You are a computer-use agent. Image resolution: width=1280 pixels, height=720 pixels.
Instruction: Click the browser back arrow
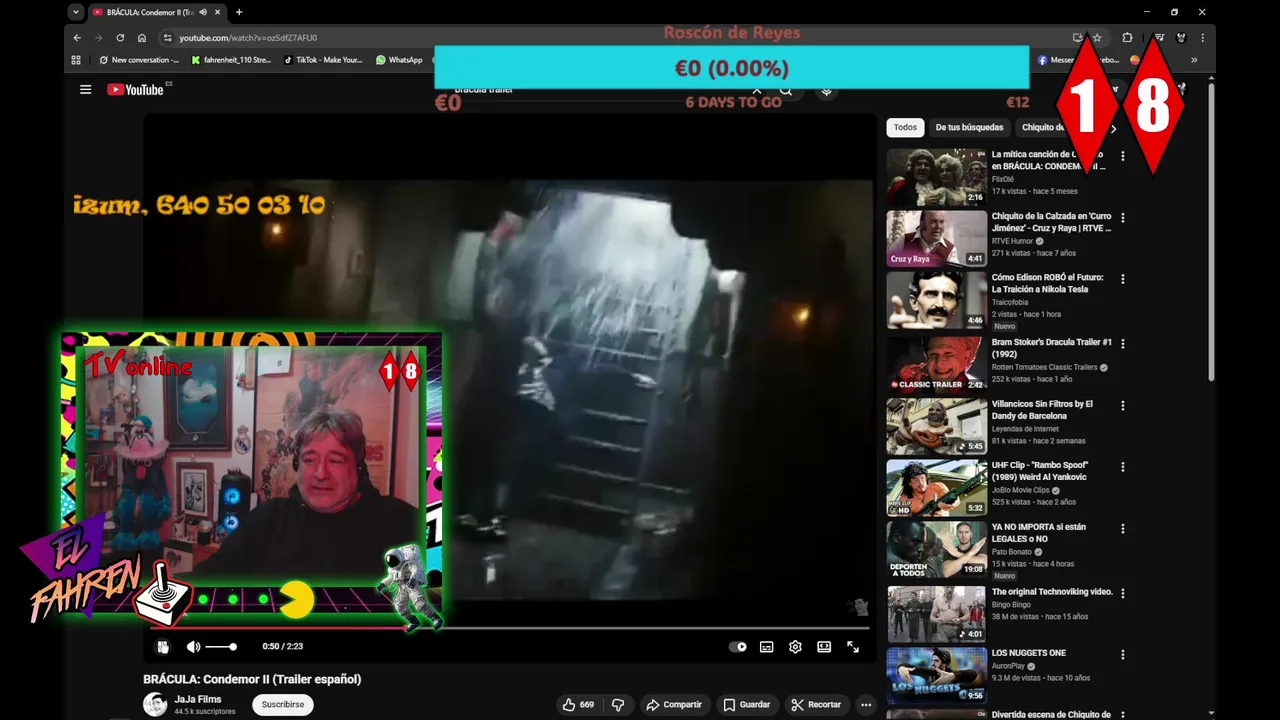pos(77,38)
